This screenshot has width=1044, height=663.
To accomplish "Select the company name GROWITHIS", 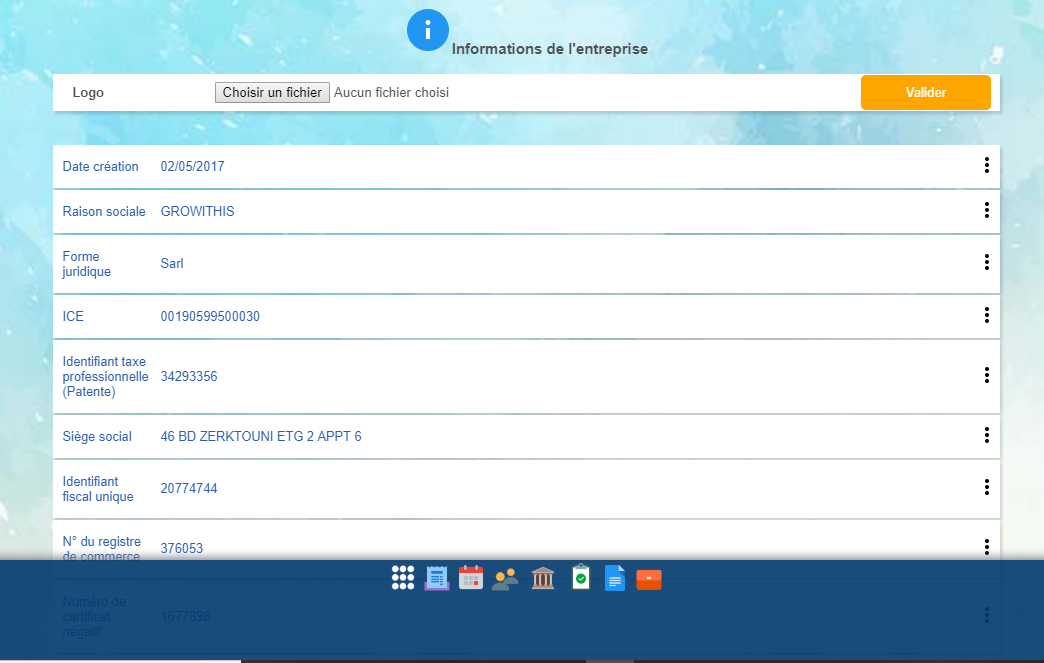I will pos(198,212).
